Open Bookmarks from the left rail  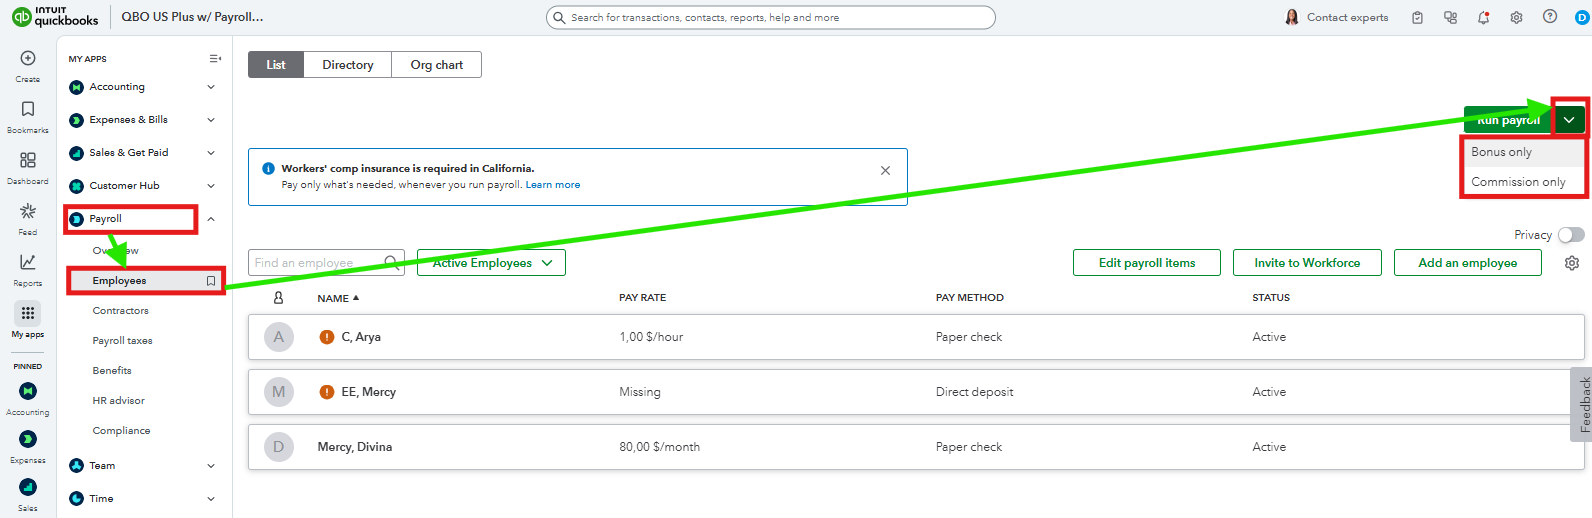click(x=28, y=109)
